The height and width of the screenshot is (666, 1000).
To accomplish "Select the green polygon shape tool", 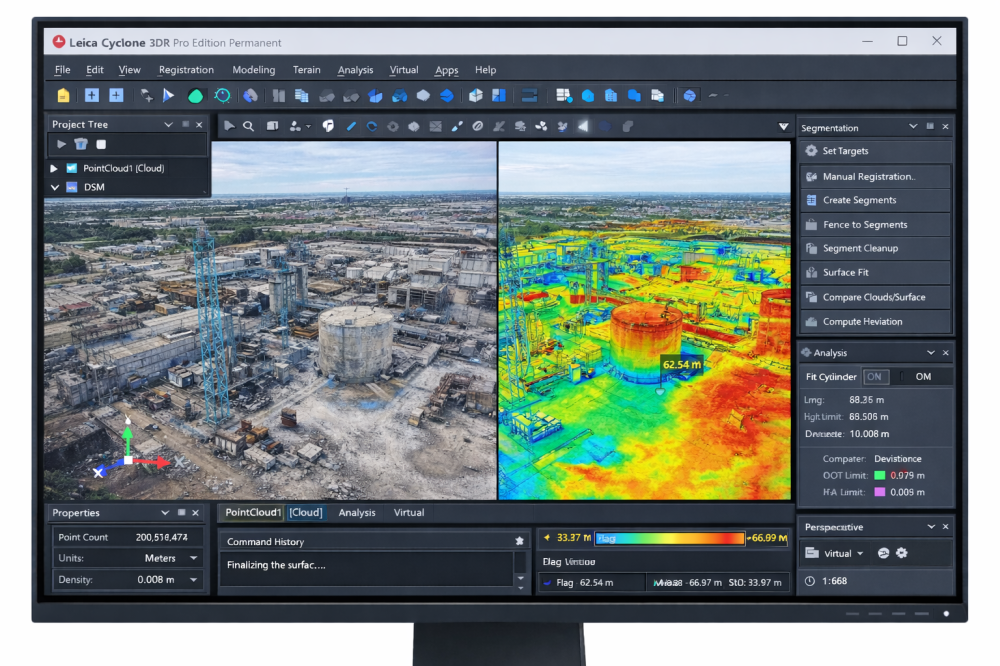I will (x=196, y=96).
